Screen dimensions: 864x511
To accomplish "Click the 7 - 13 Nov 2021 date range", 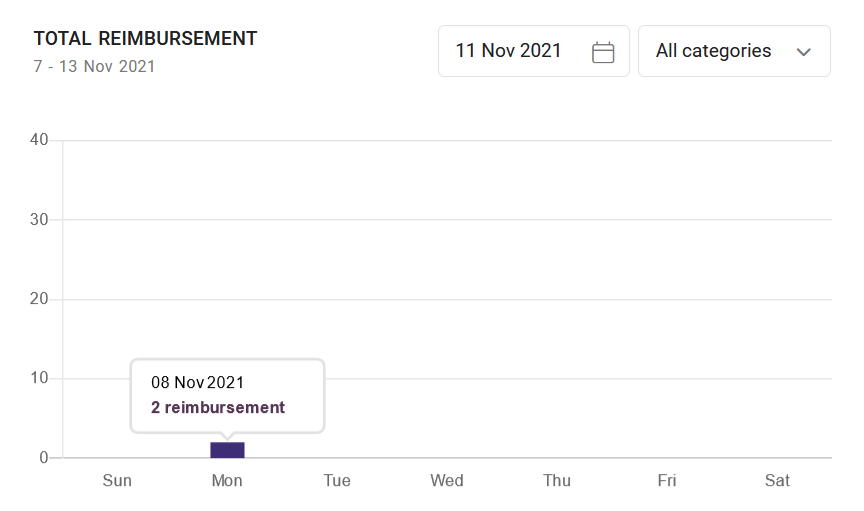I will (94, 67).
